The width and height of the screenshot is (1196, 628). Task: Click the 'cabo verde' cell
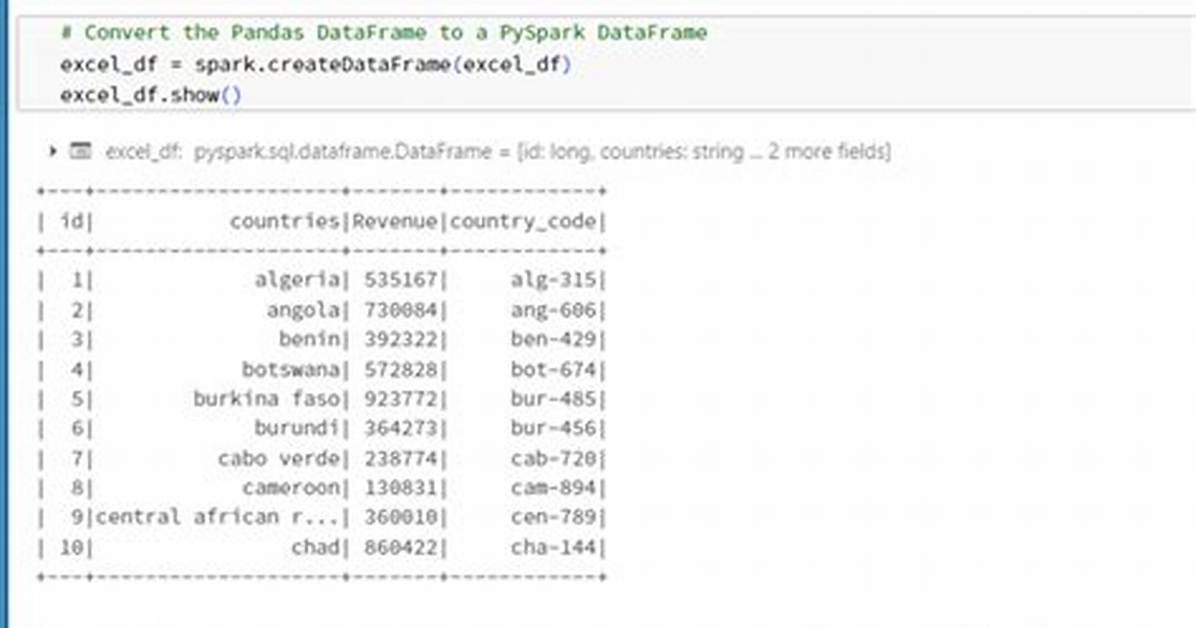coord(279,459)
